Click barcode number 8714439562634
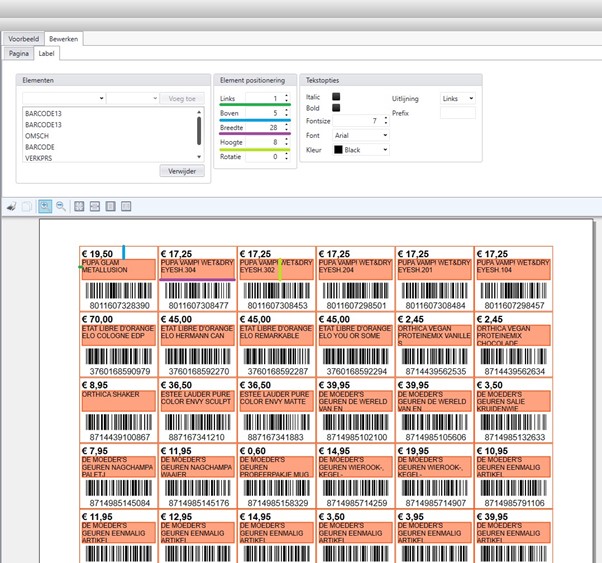Screen dimensions: 602x563 pyautogui.click(x=514, y=371)
